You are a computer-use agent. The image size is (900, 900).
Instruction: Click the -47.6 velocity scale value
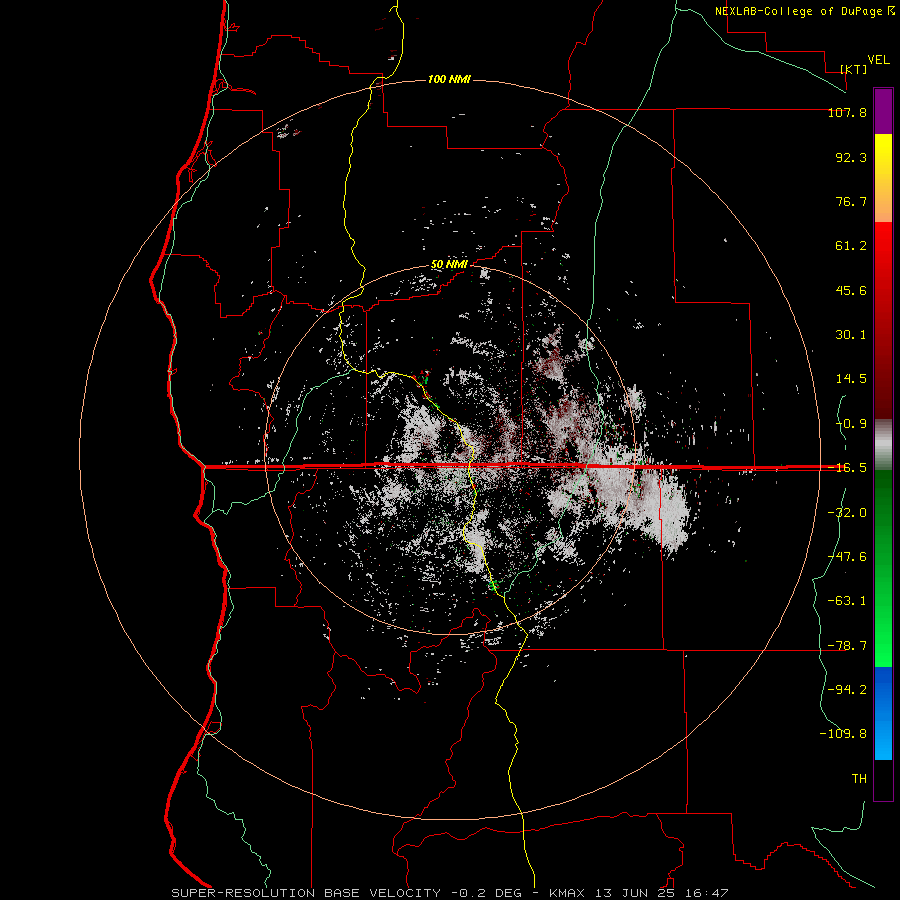[847, 557]
